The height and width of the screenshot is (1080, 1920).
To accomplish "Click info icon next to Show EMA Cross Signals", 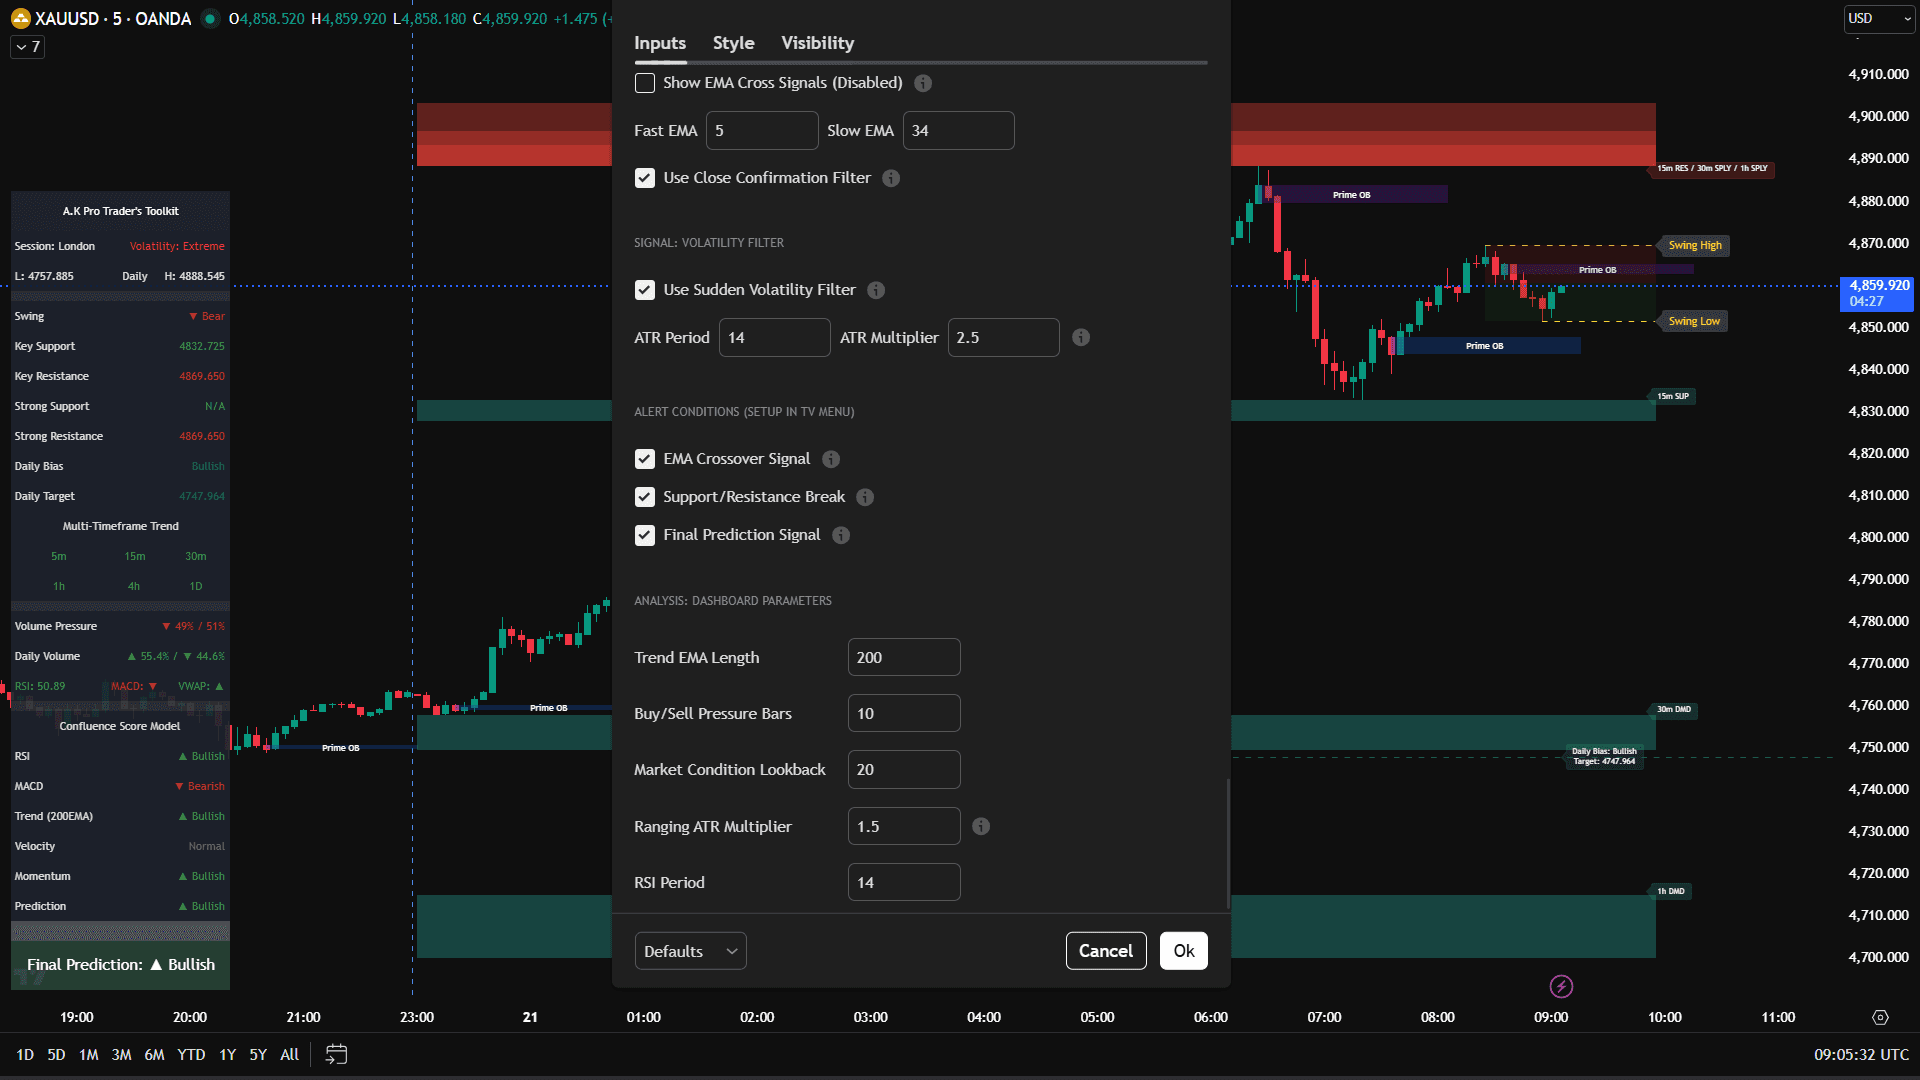I will tap(923, 83).
